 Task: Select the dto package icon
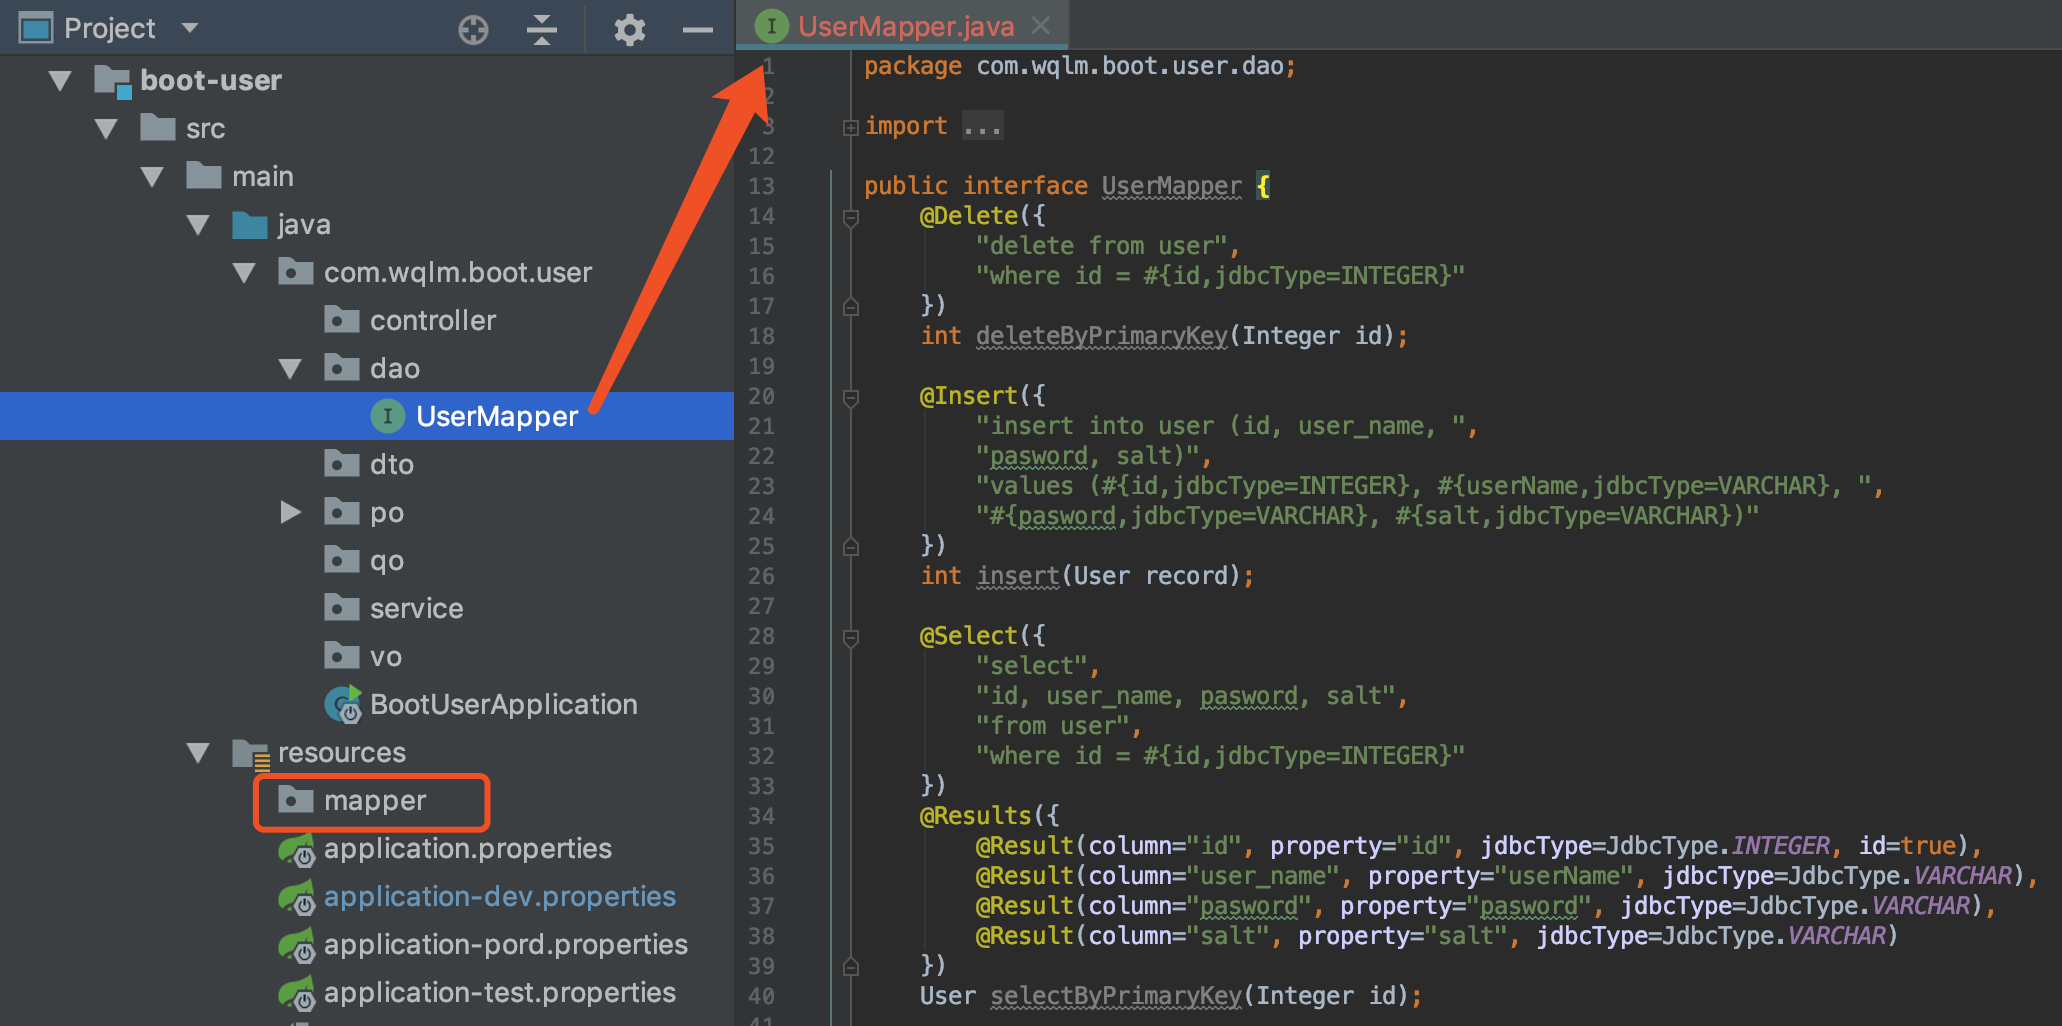[342, 463]
